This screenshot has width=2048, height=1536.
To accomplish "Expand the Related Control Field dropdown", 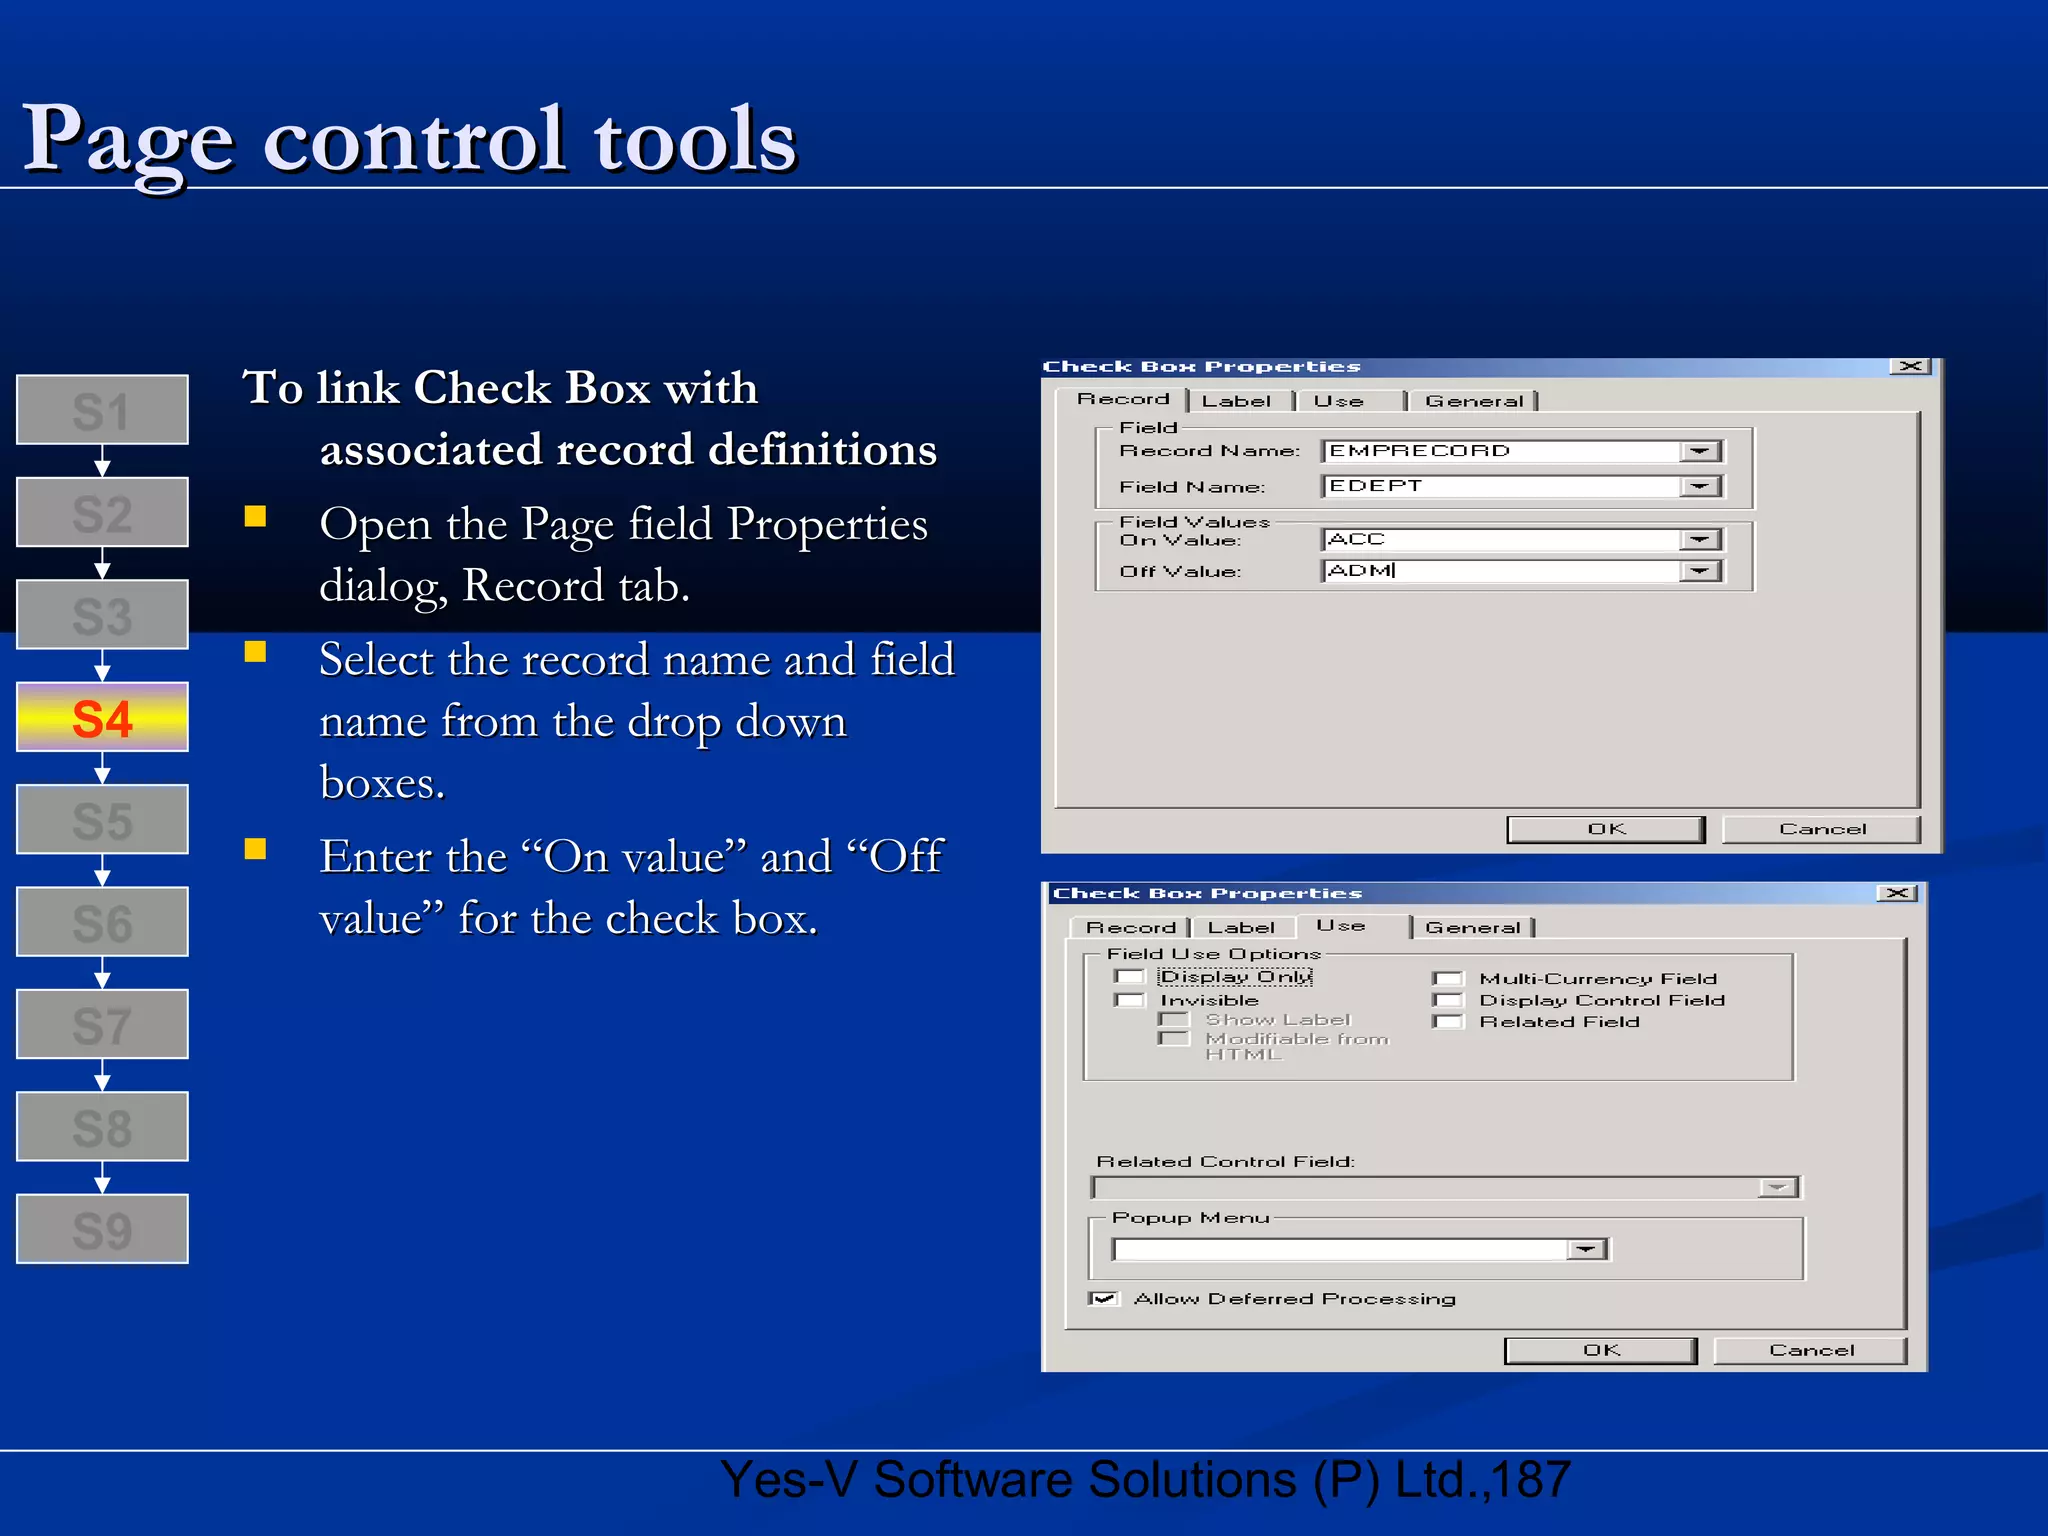I will [x=1777, y=1188].
